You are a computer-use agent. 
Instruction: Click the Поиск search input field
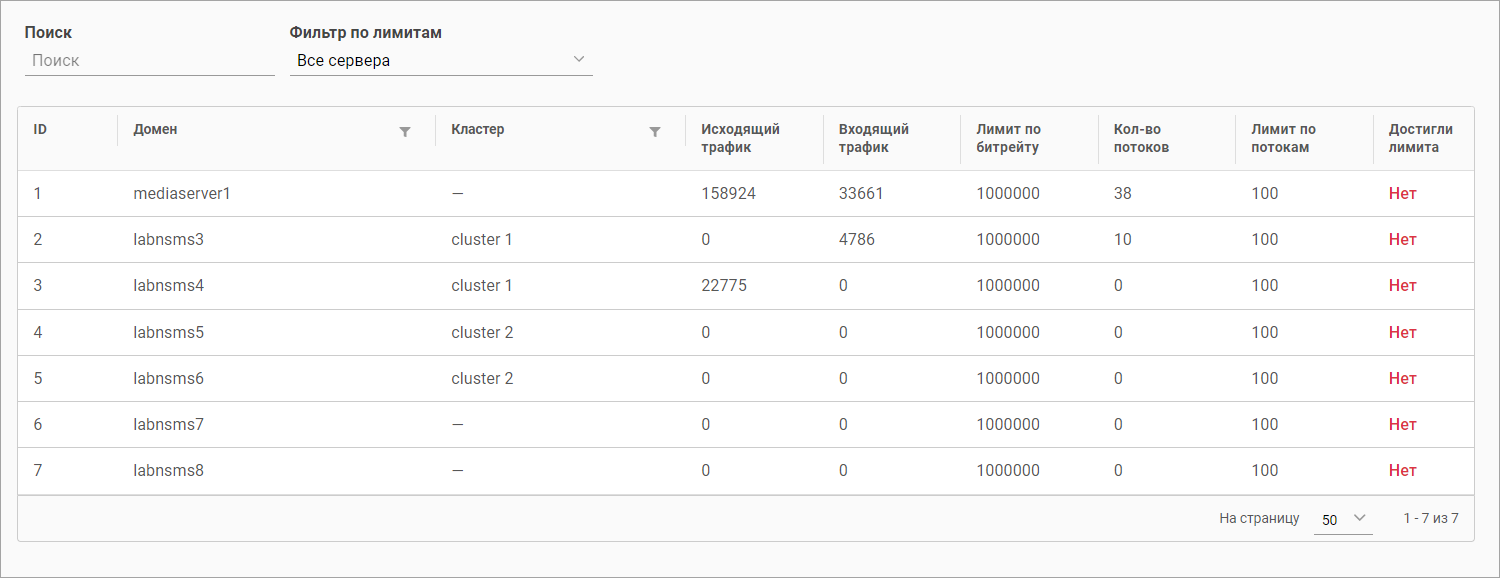point(149,60)
